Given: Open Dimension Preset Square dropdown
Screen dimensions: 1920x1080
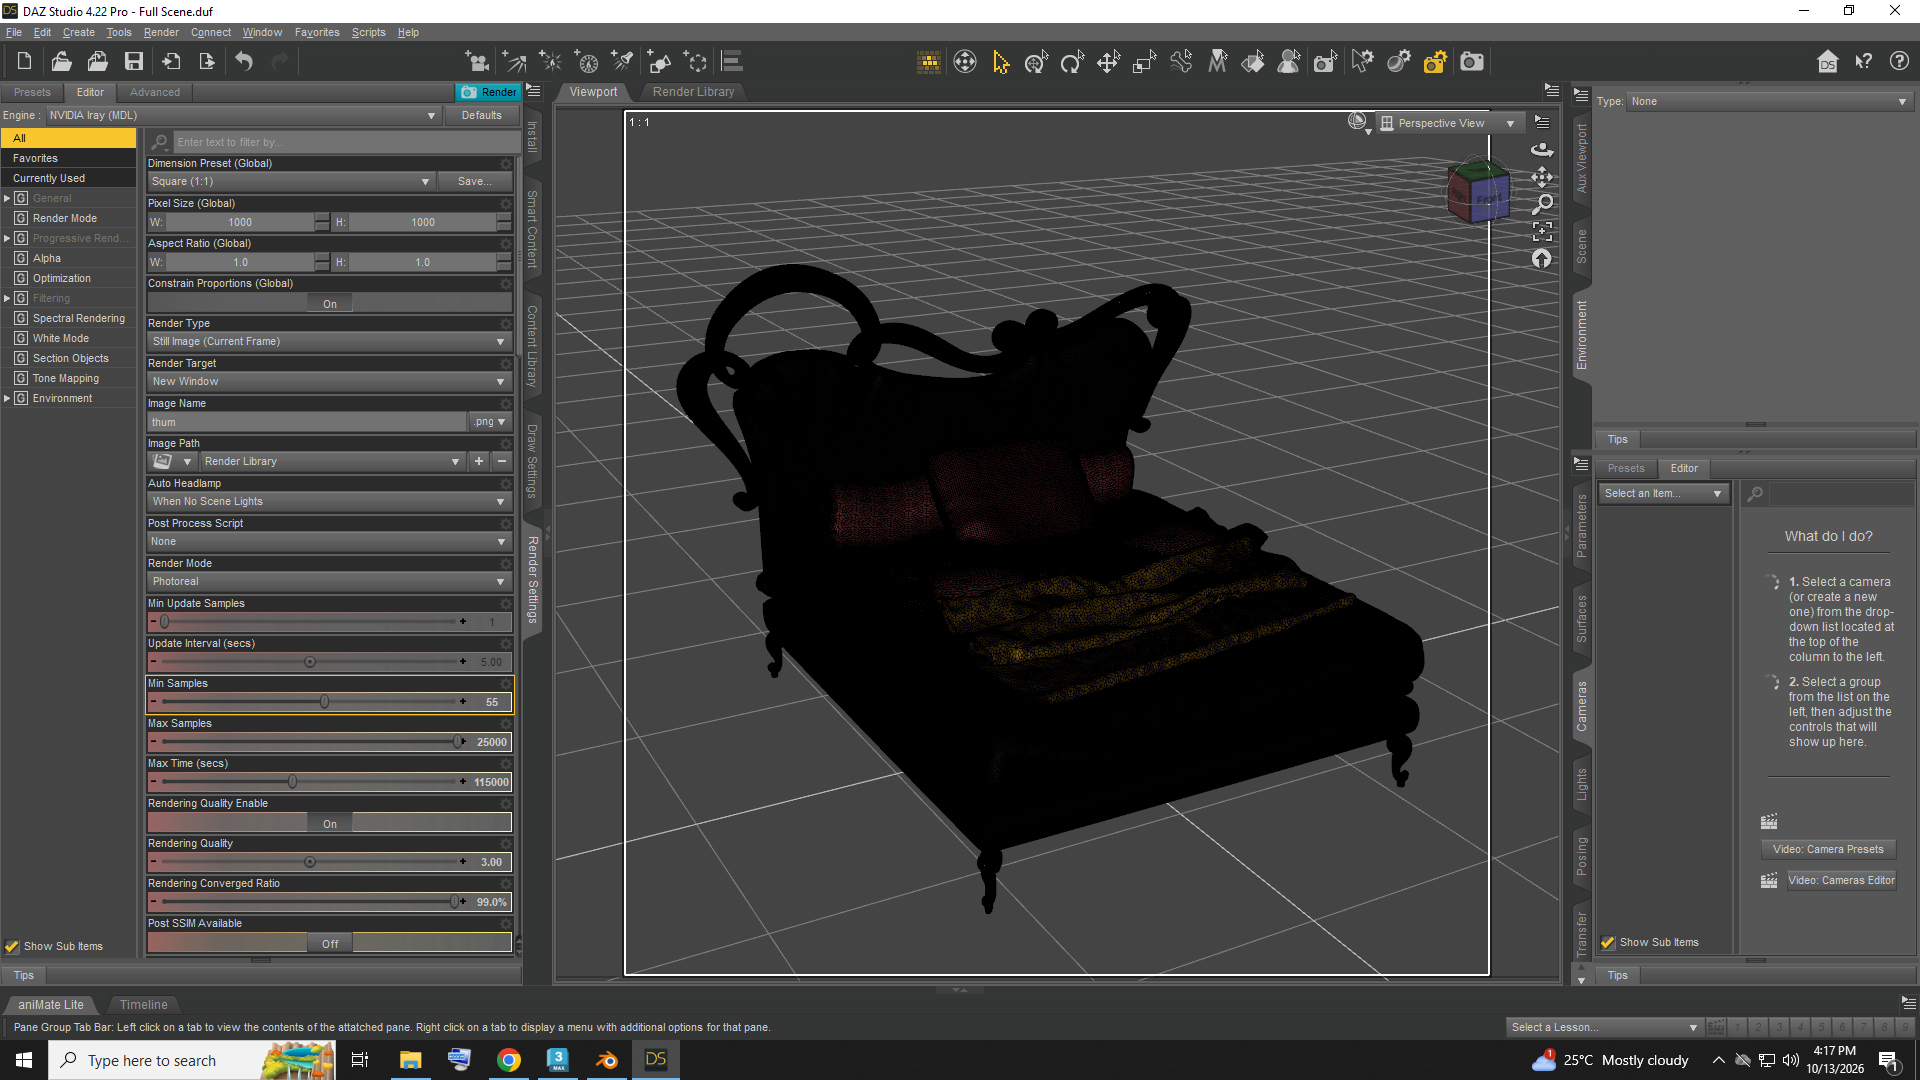Looking at the screenshot, I should pos(291,181).
